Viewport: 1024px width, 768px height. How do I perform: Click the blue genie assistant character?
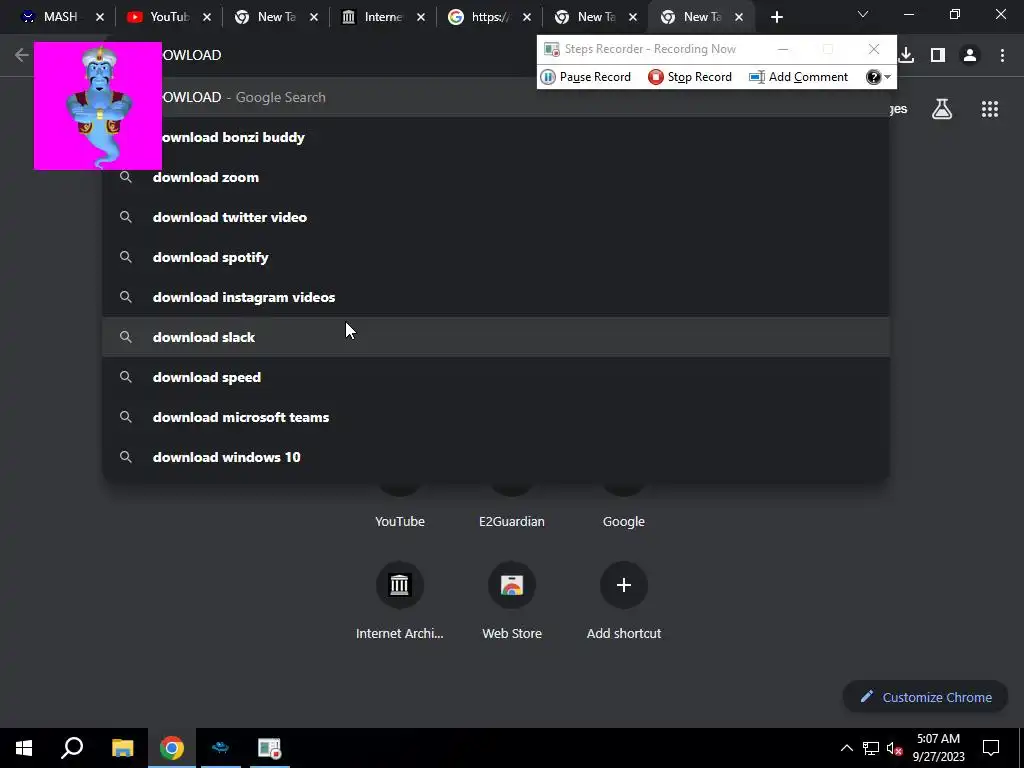click(98, 106)
